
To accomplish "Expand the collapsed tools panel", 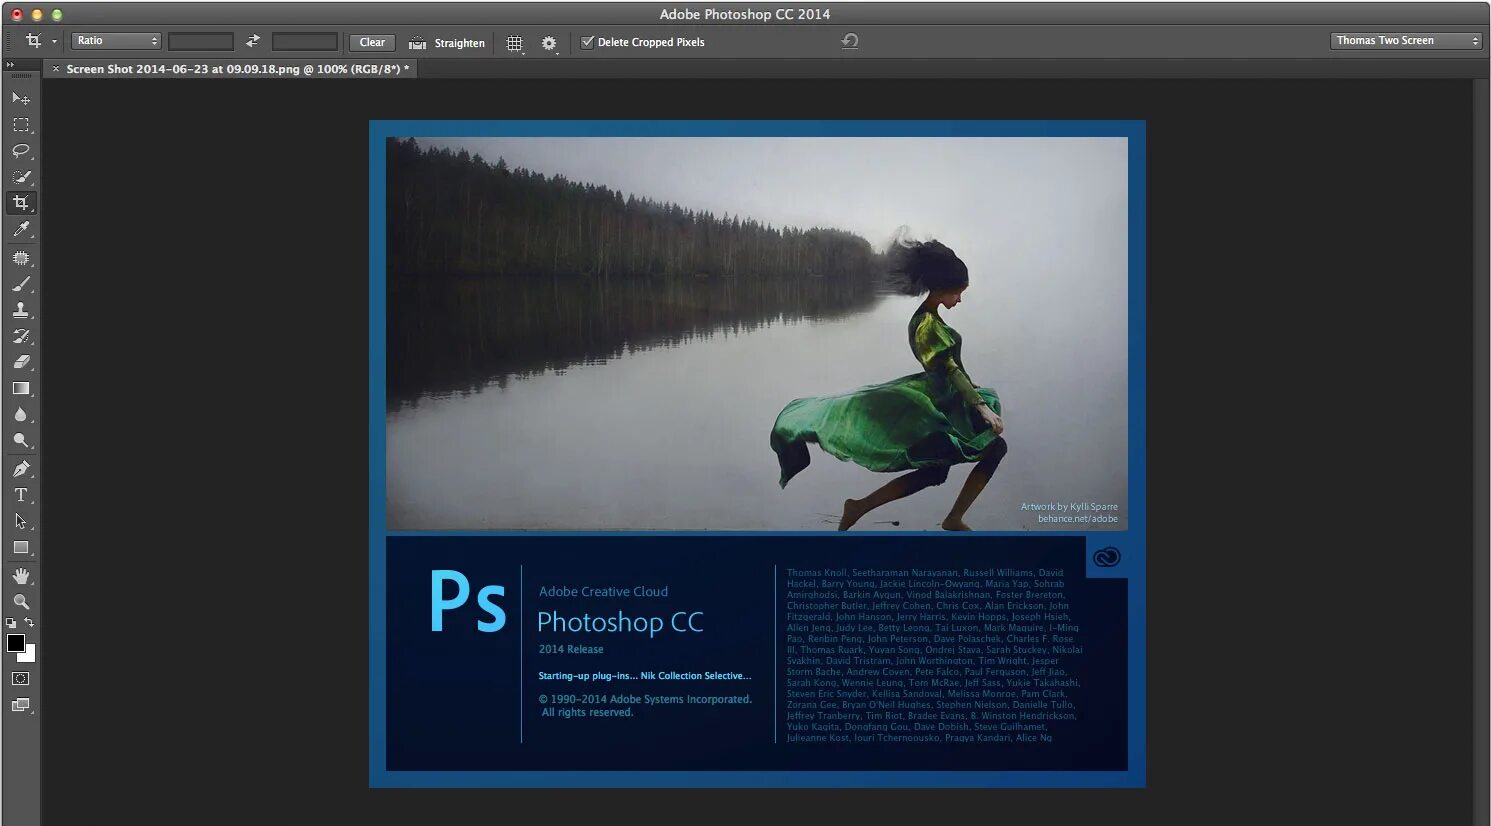I will pyautogui.click(x=10, y=64).
